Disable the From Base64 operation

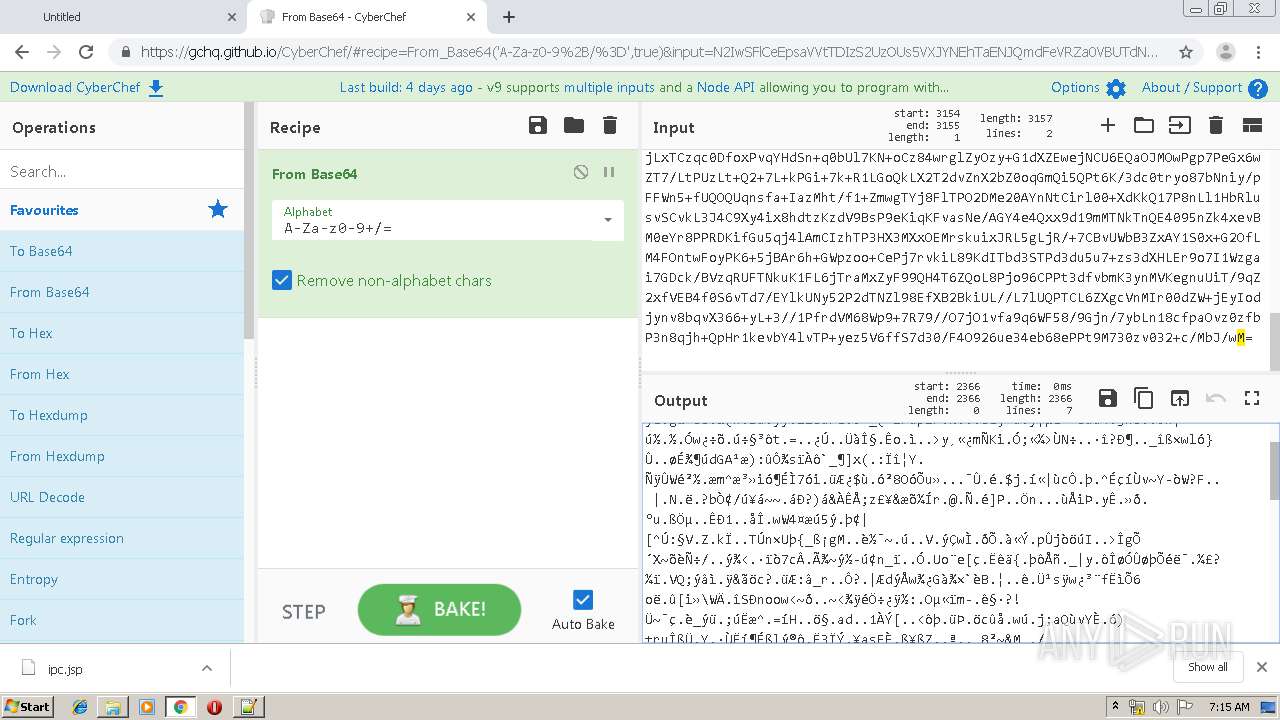[581, 172]
